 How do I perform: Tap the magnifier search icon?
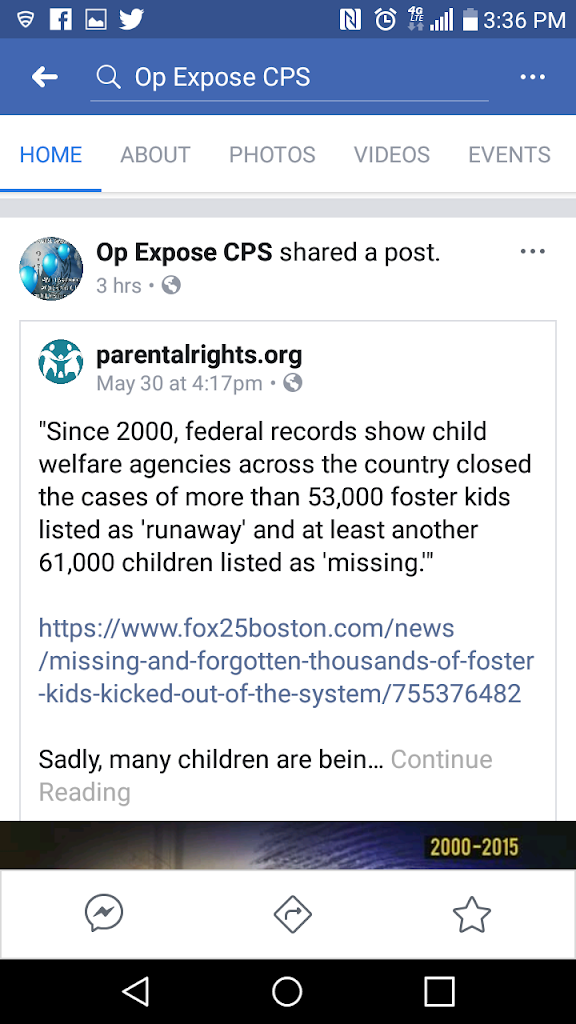pyautogui.click(x=108, y=77)
